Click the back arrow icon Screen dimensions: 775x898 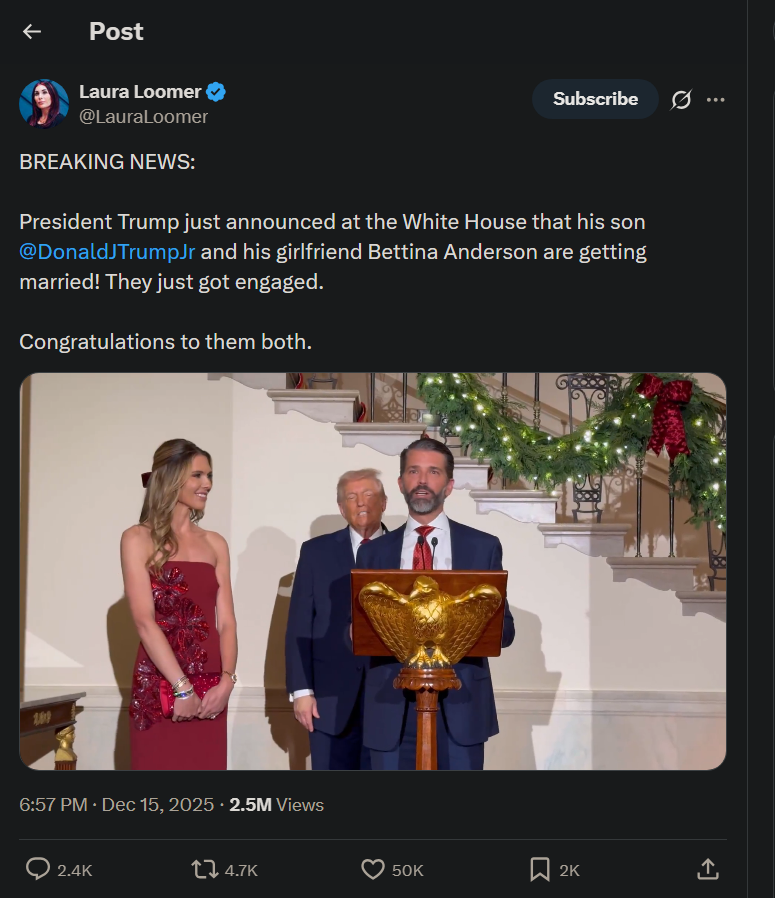pos(32,32)
